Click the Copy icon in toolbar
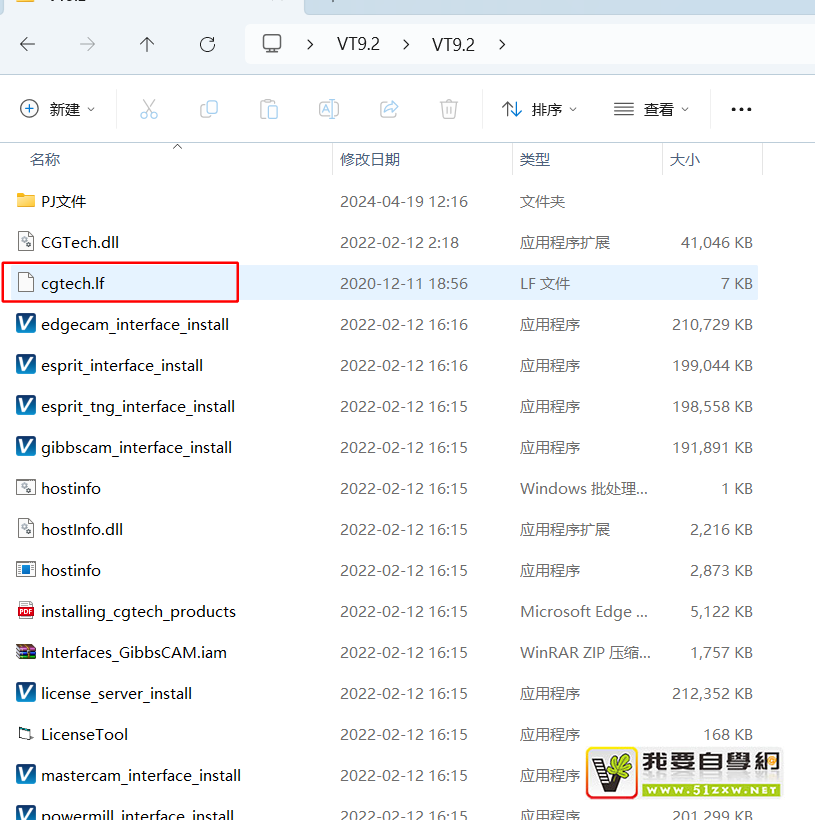 tap(209, 109)
